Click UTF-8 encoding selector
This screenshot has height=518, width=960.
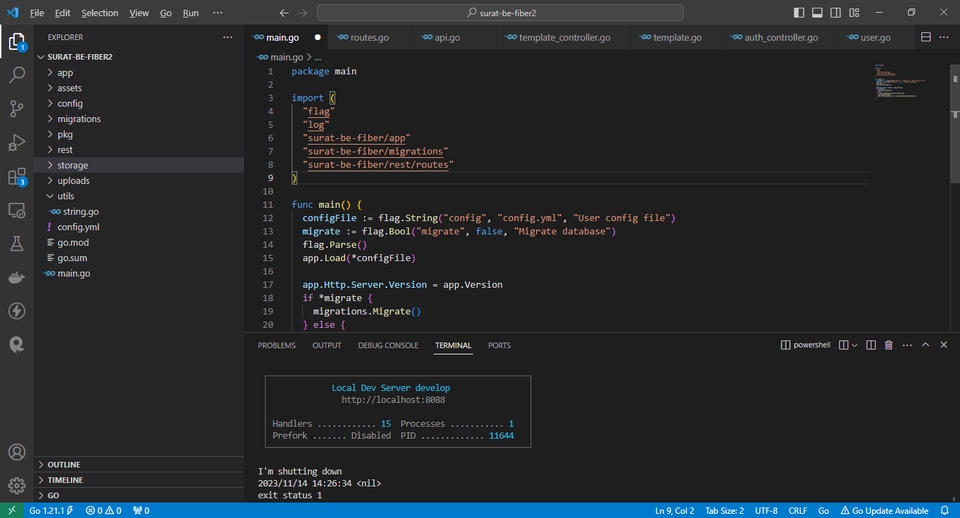coord(766,510)
